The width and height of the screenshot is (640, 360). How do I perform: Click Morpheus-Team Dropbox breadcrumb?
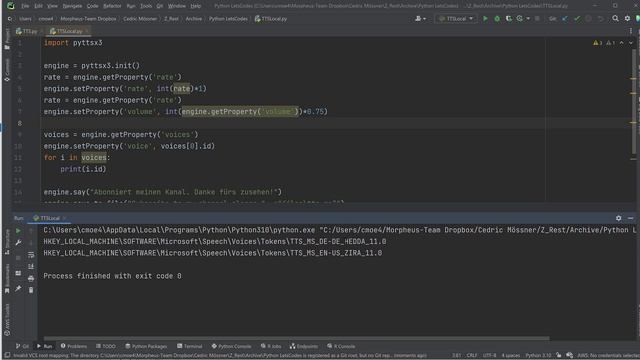pyautogui.click(x=88, y=19)
